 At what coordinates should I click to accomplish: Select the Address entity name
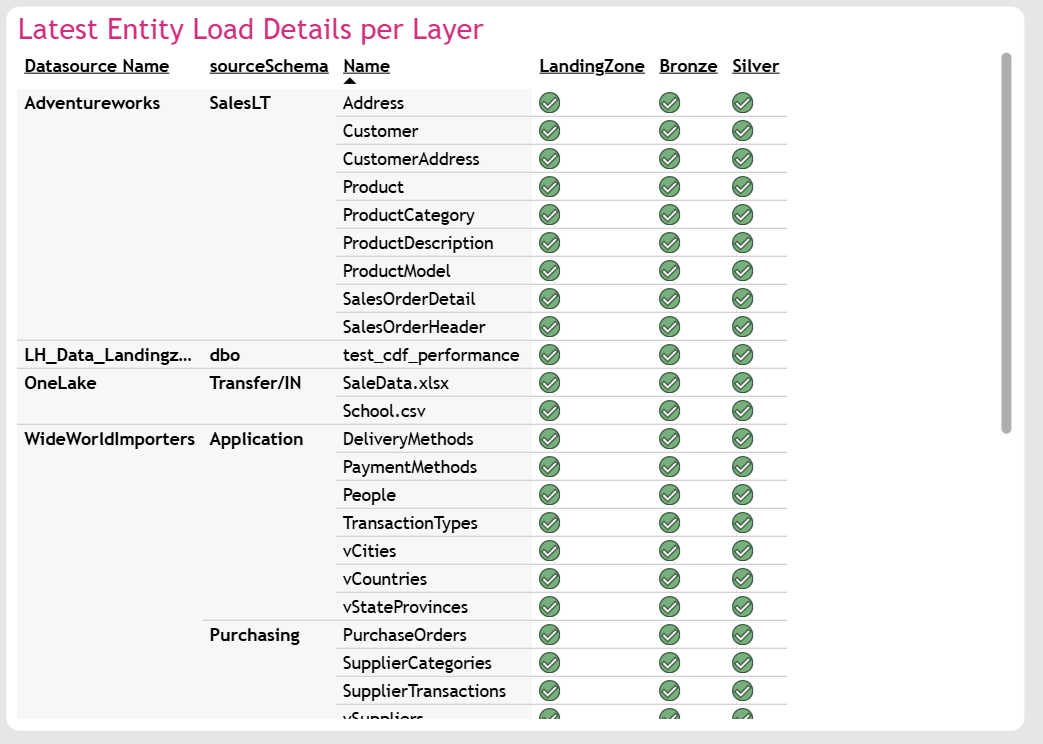click(x=373, y=103)
